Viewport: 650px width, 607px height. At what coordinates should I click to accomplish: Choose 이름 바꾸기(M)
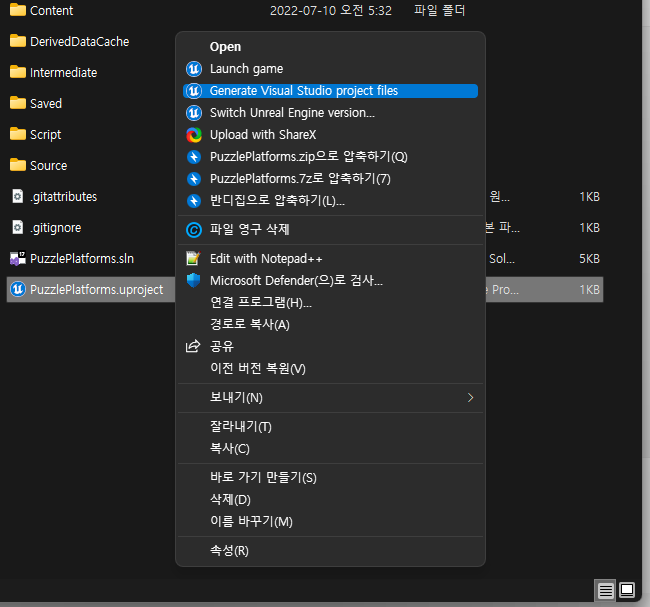pyautogui.click(x=330, y=522)
